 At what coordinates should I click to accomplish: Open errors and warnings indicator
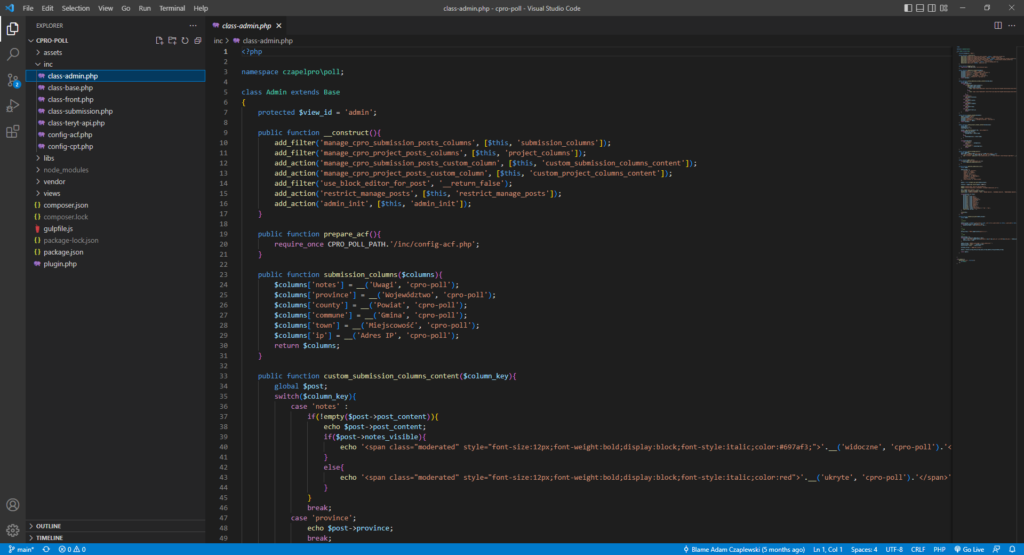72,550
